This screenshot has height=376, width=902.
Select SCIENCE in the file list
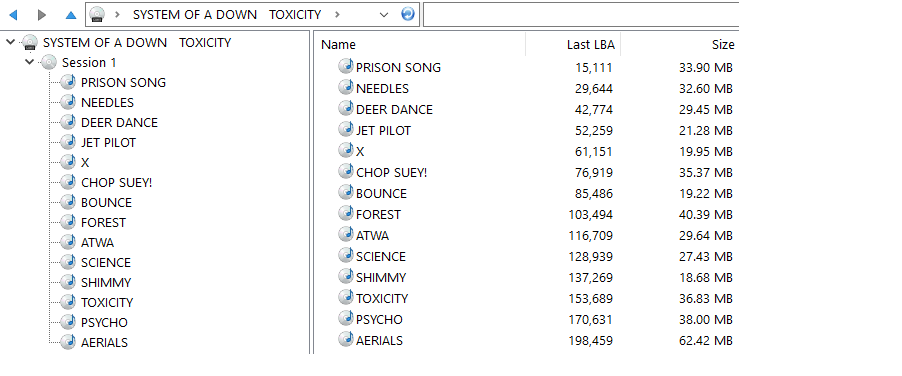point(381,256)
